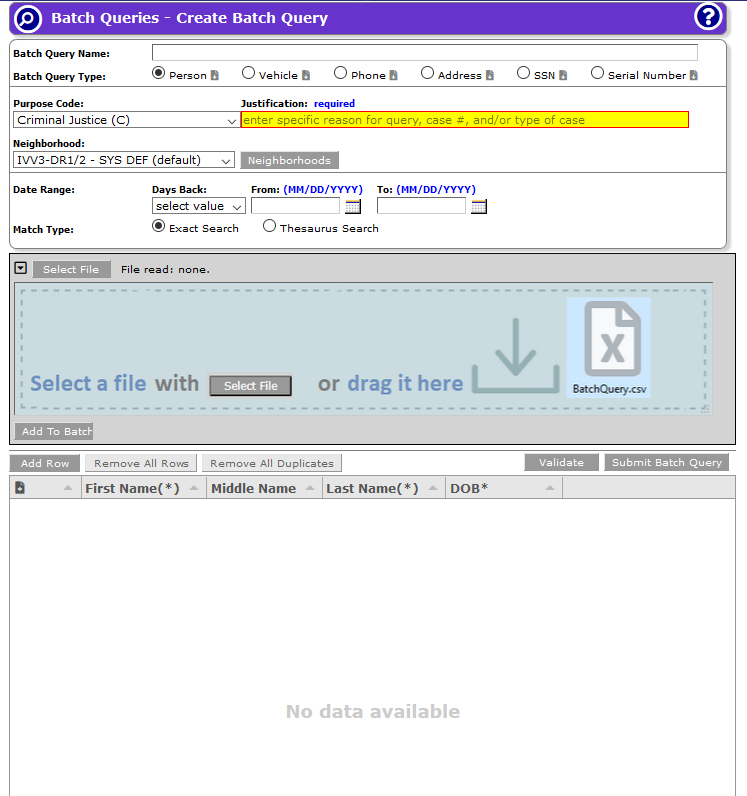Click Remove All Duplicates button
This screenshot has height=796, width=747.
272,463
